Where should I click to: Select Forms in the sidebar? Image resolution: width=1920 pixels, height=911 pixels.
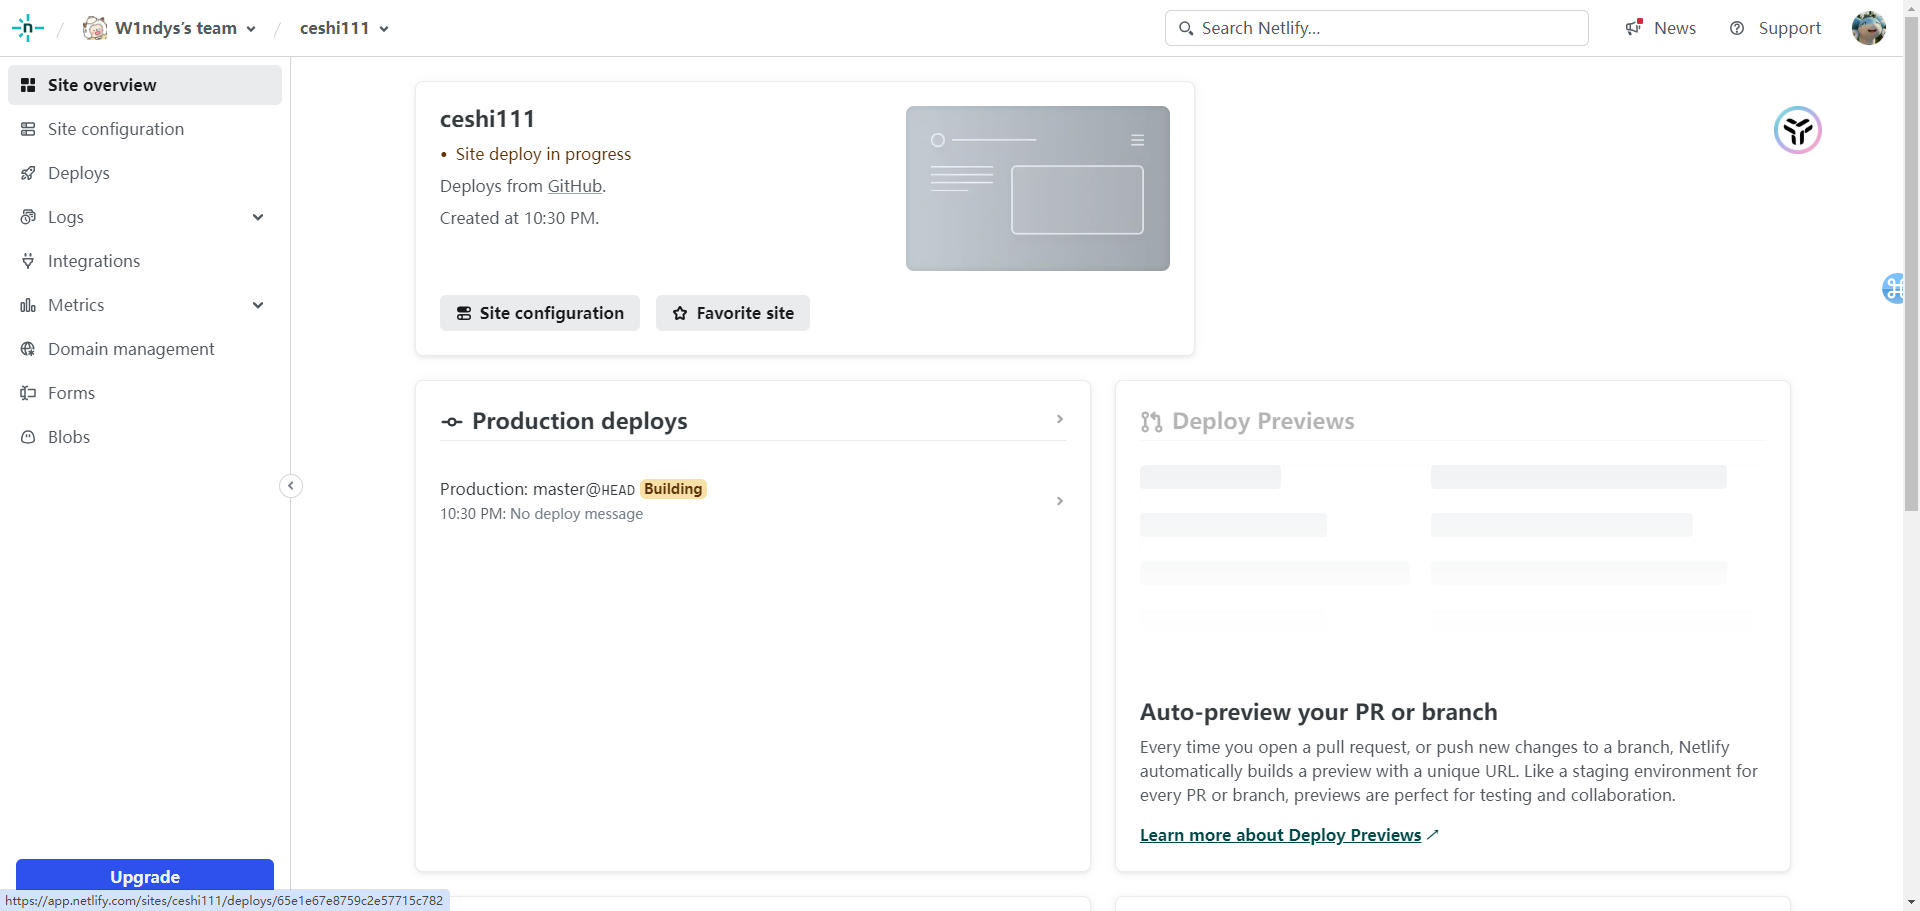(x=71, y=393)
